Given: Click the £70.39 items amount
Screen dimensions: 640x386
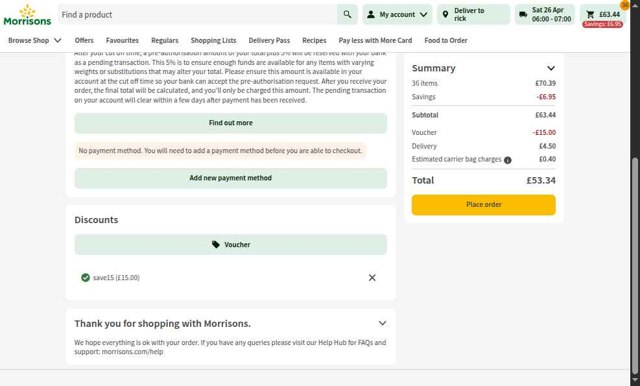Looking at the screenshot, I should pos(545,83).
